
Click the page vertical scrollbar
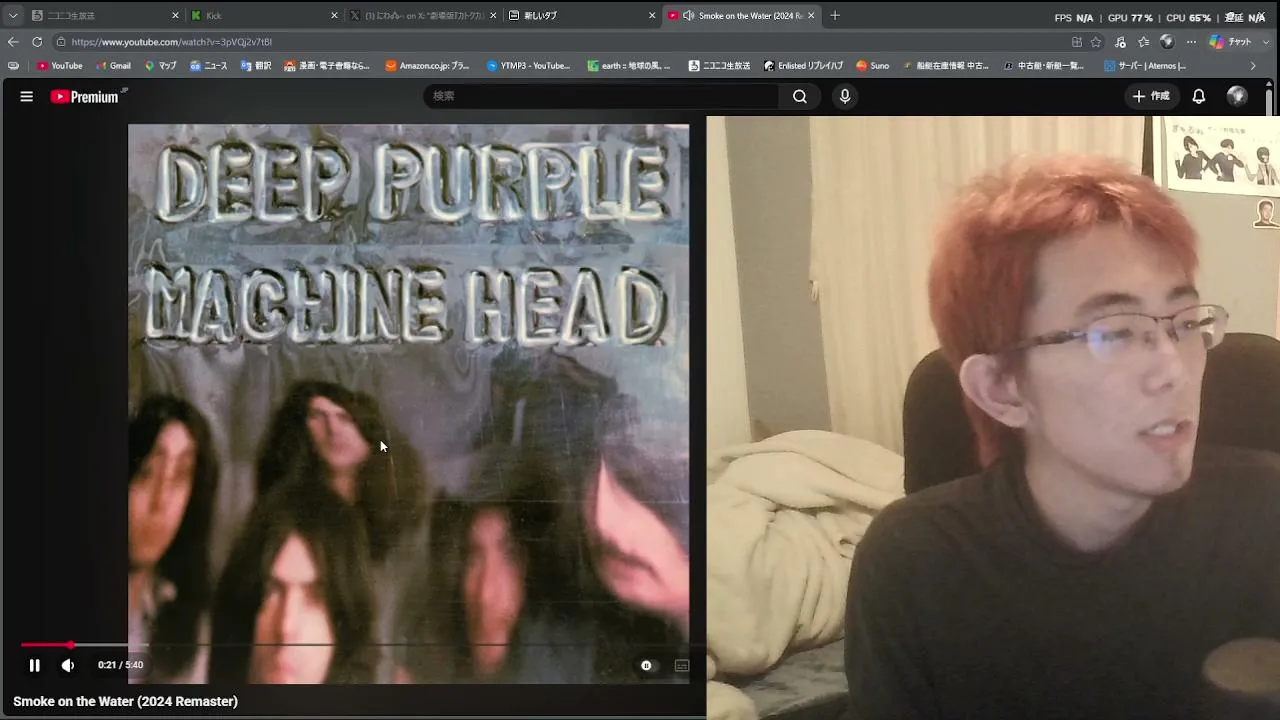(1269, 102)
